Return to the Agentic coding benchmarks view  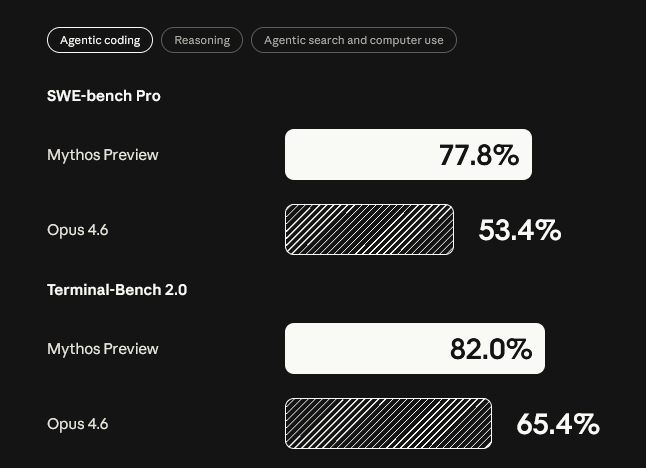(100, 40)
